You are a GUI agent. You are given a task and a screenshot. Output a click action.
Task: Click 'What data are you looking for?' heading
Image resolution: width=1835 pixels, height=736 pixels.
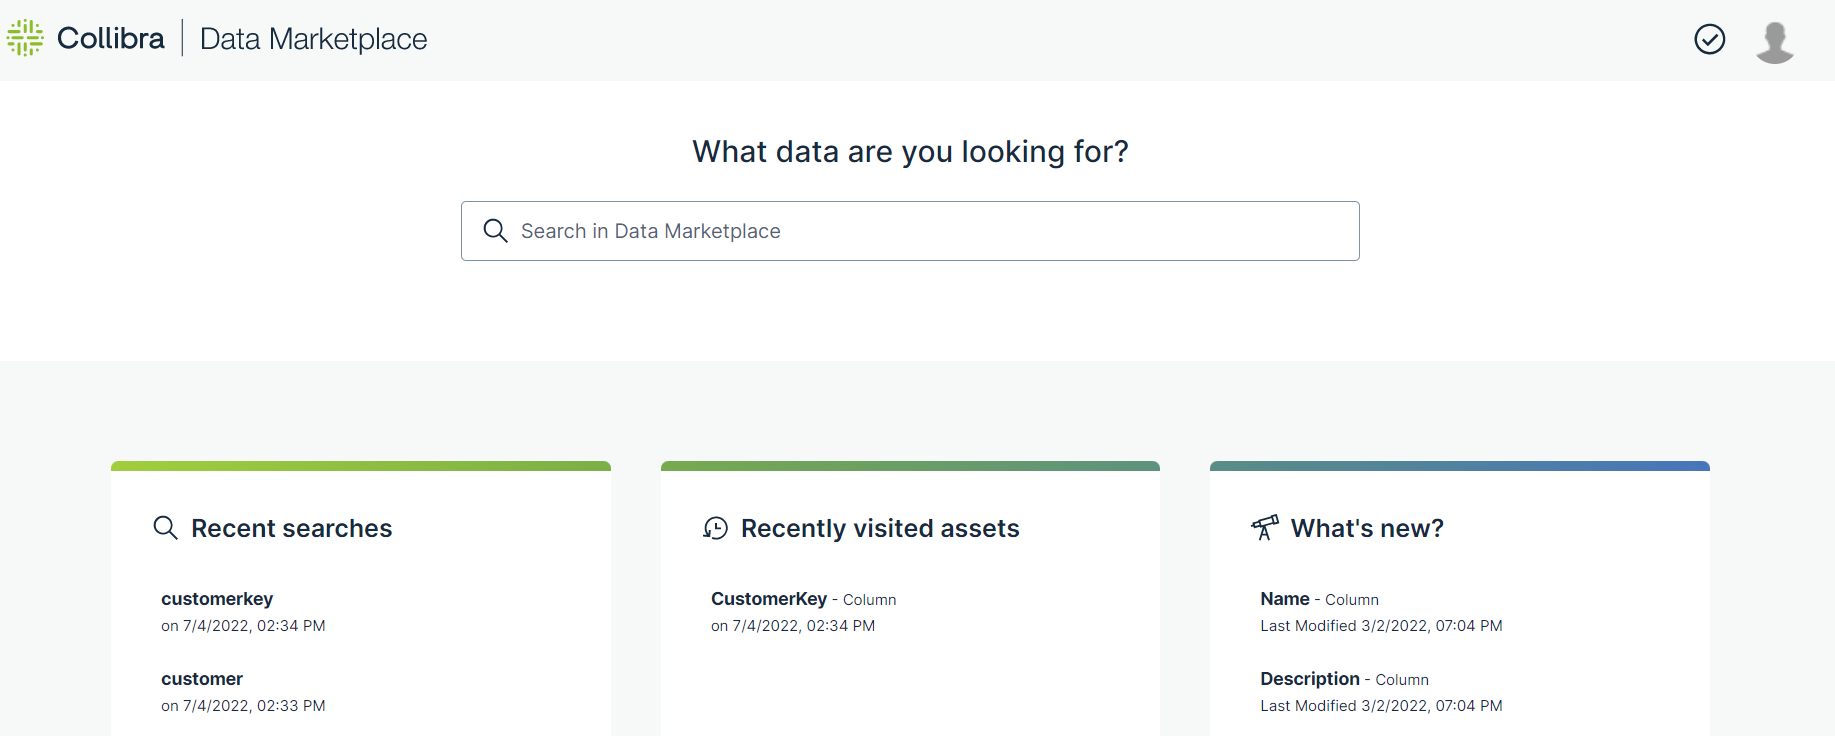(x=910, y=151)
